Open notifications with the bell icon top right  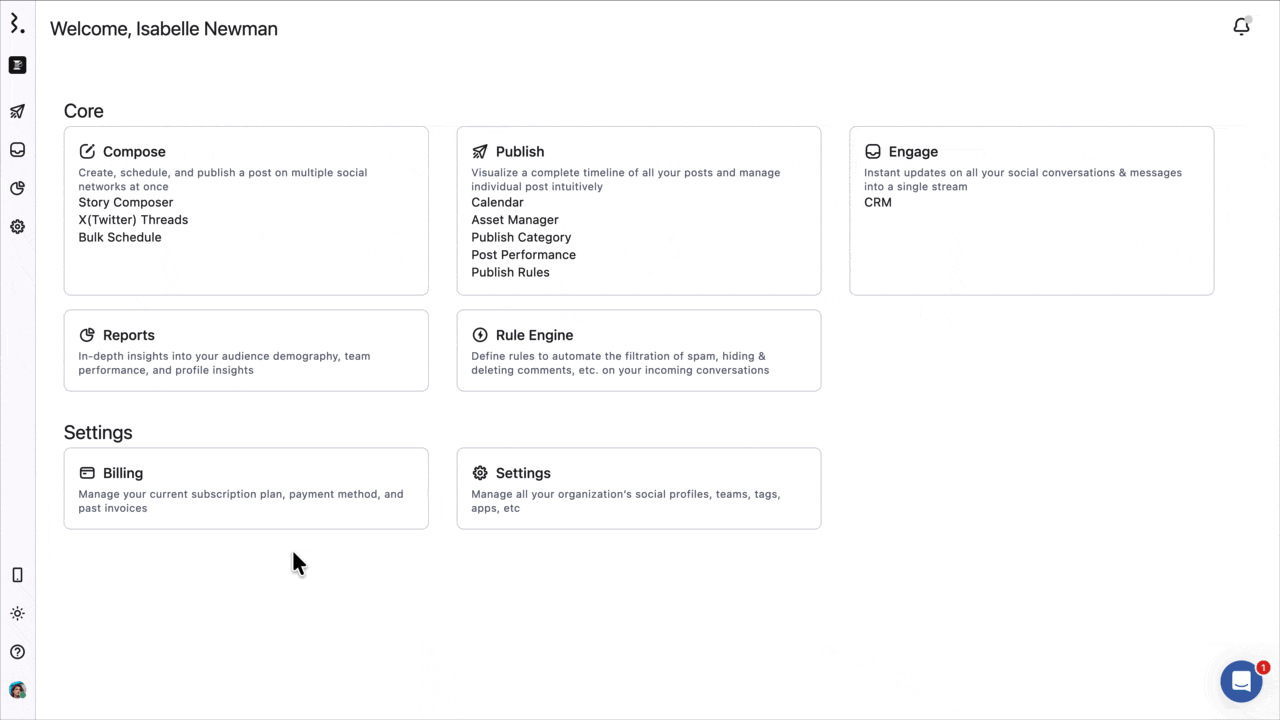pyautogui.click(x=1241, y=27)
